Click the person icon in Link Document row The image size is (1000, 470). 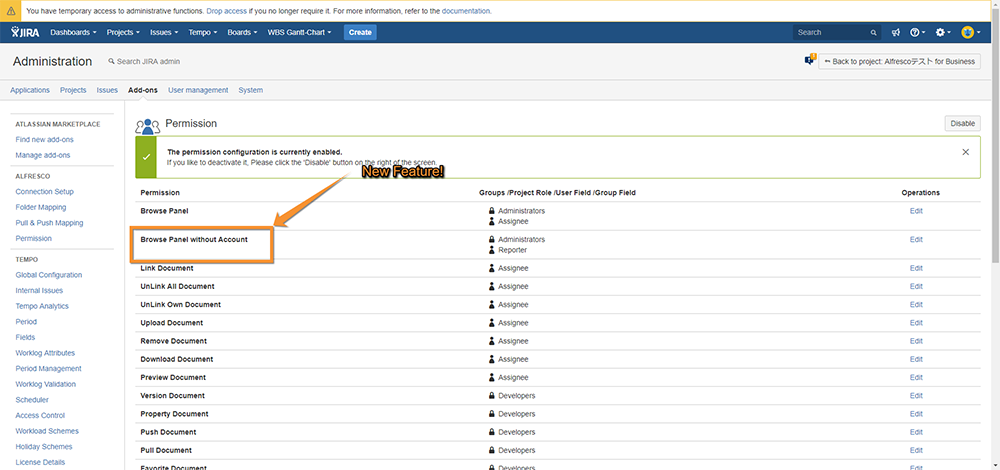click(x=491, y=268)
